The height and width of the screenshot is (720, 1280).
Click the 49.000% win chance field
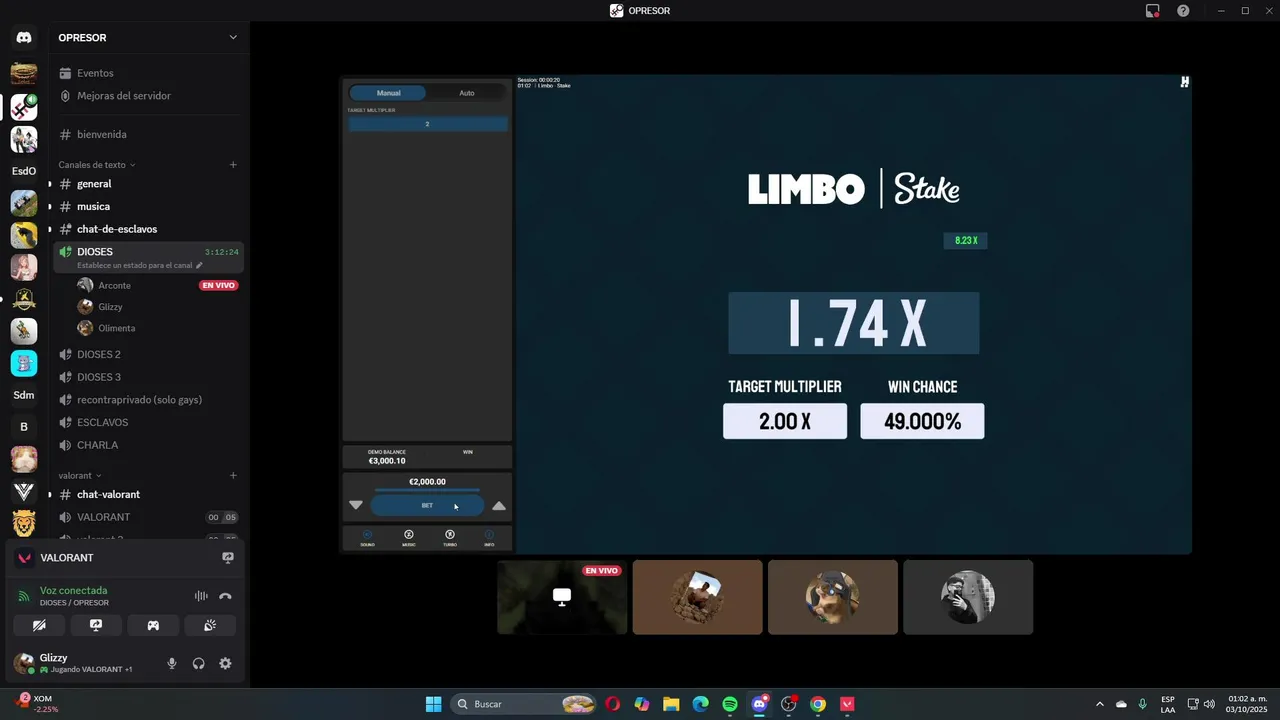[922, 421]
